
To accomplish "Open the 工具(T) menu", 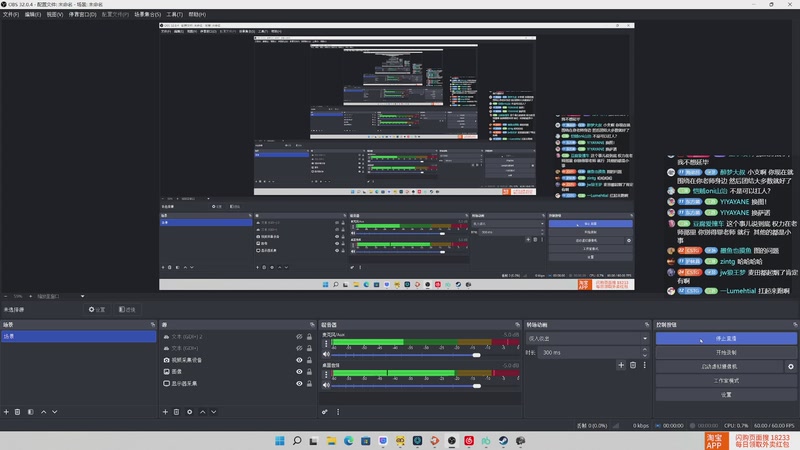I will [x=174, y=14].
